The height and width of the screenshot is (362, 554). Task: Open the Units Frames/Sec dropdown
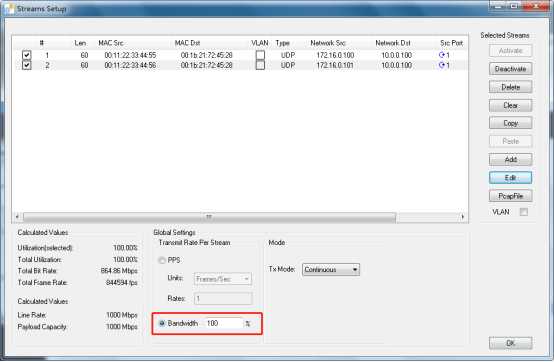(x=223, y=279)
